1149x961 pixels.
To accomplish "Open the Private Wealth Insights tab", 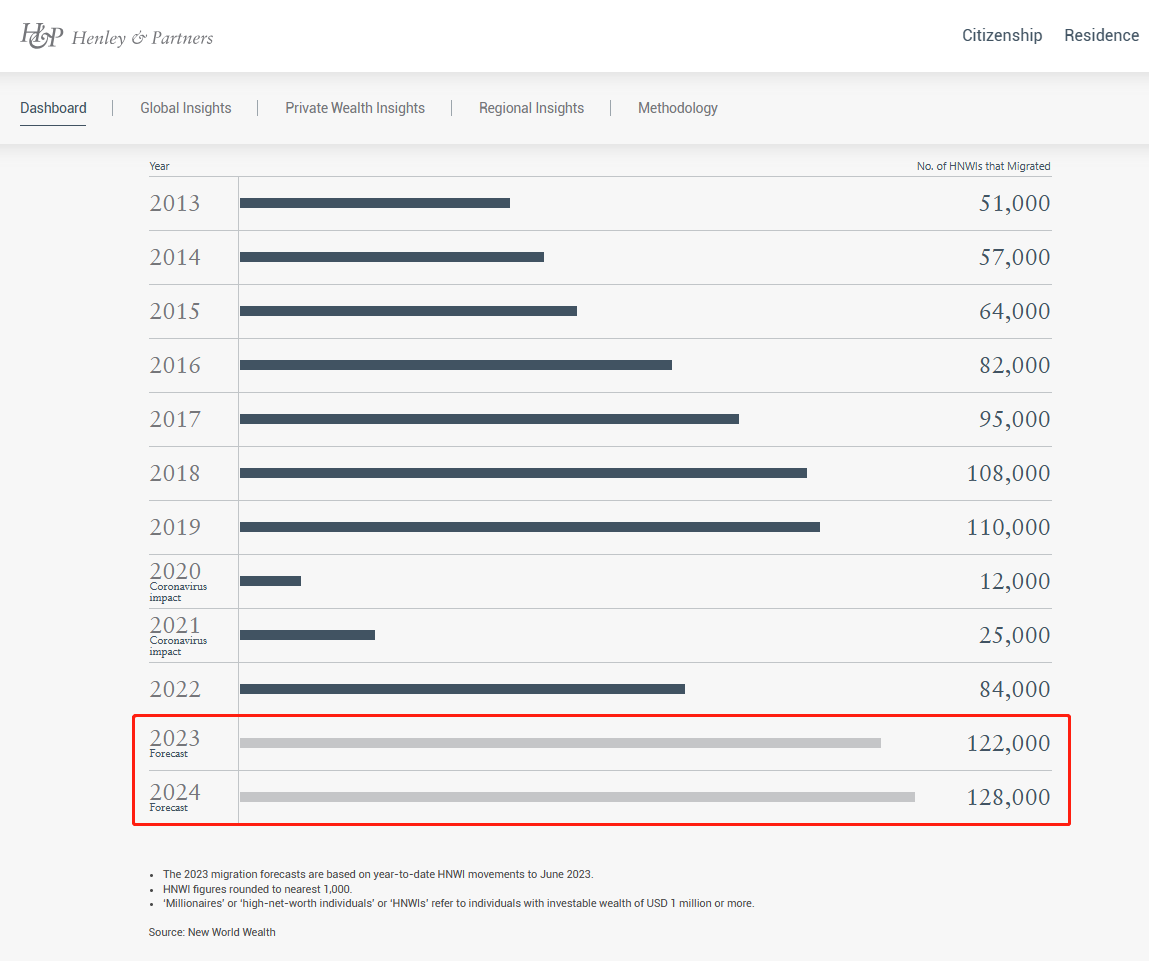I will [x=355, y=108].
